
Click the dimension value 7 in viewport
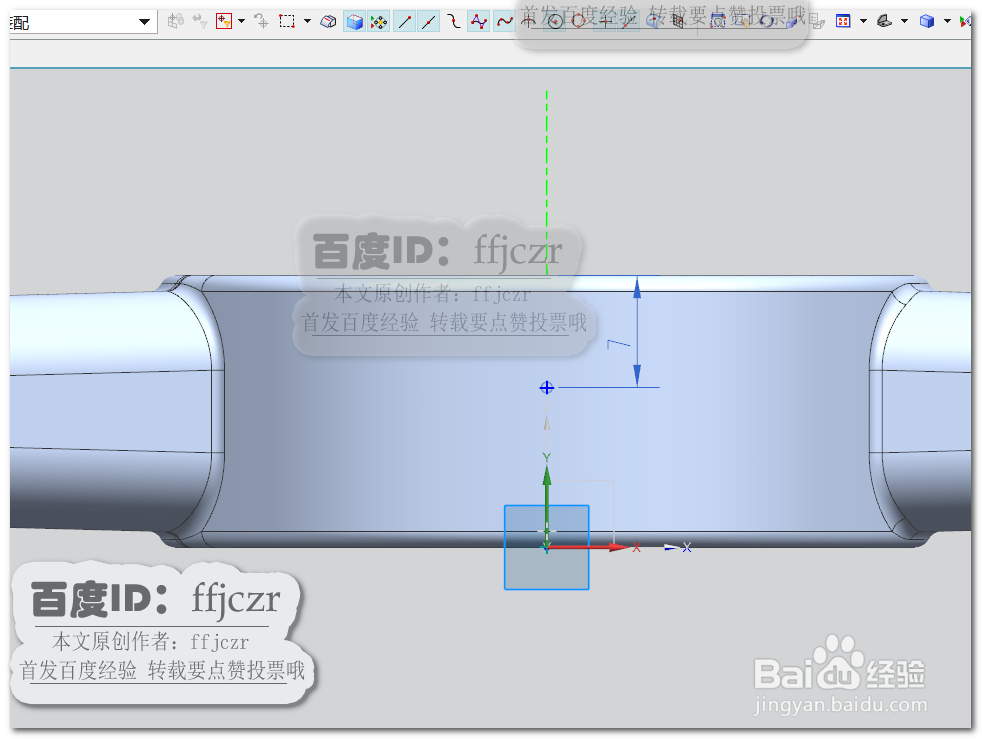coord(619,344)
